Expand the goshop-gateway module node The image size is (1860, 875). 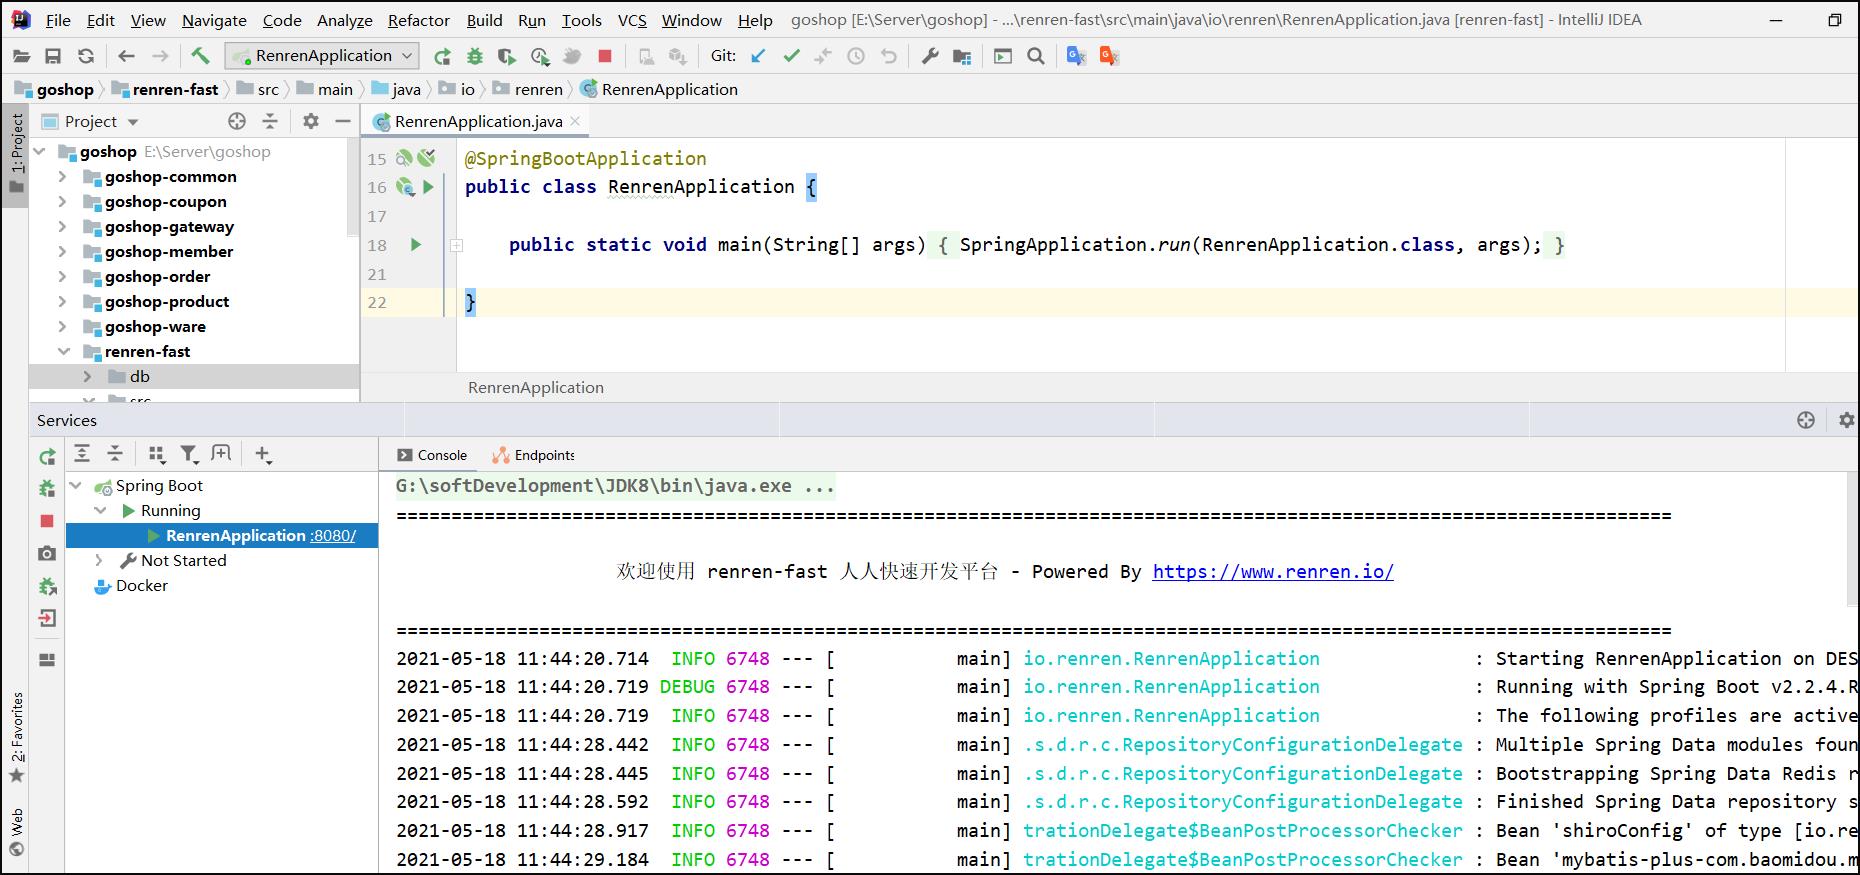62,227
